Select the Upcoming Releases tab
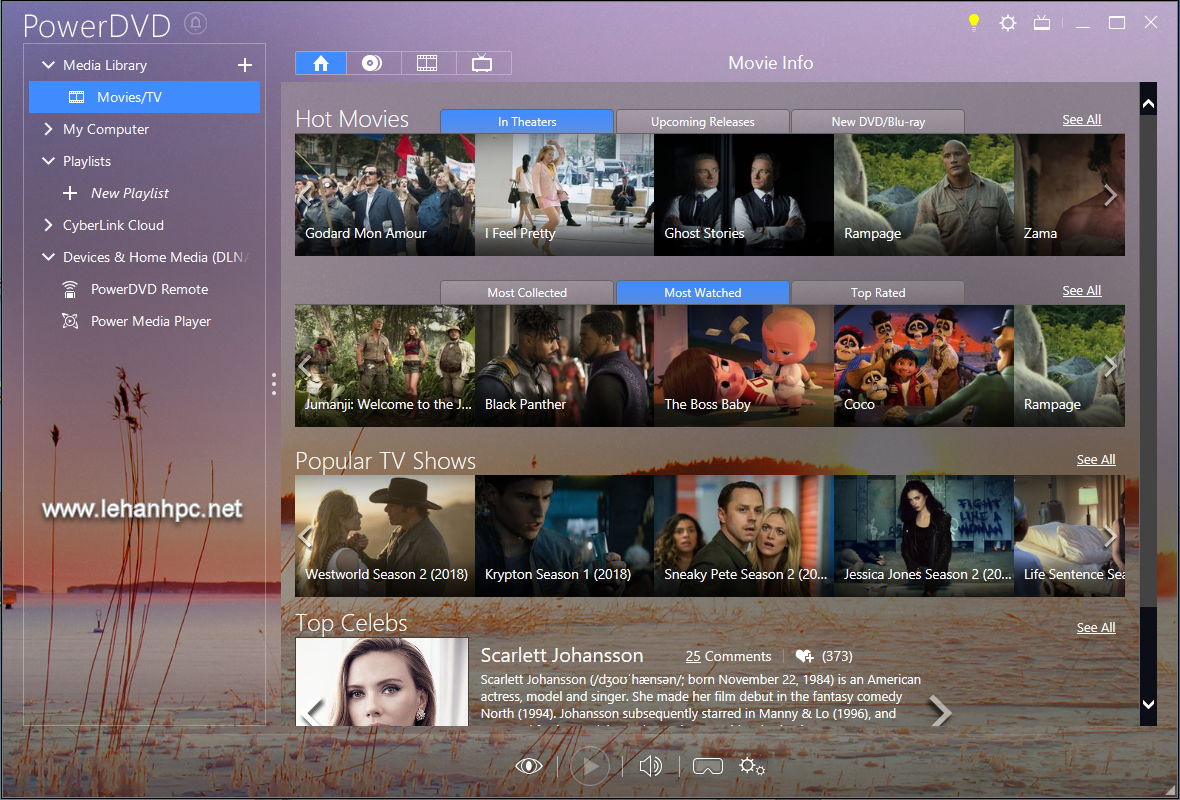 click(x=702, y=122)
